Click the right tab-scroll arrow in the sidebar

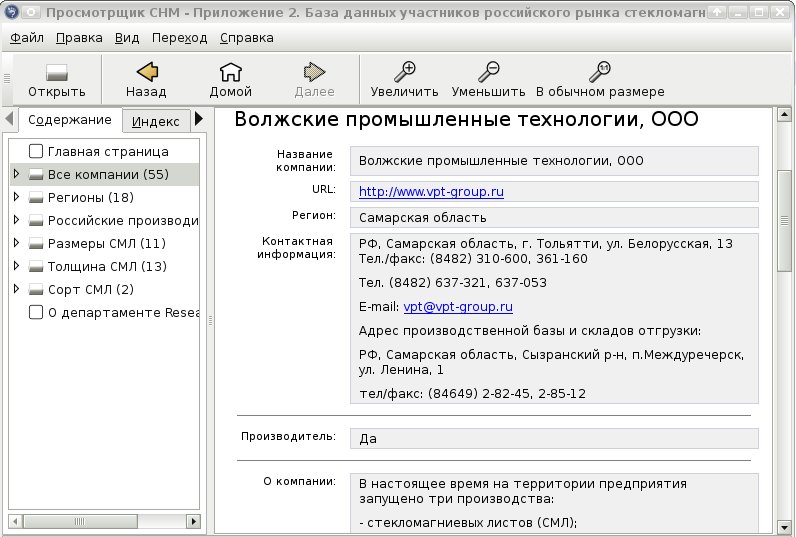point(199,119)
